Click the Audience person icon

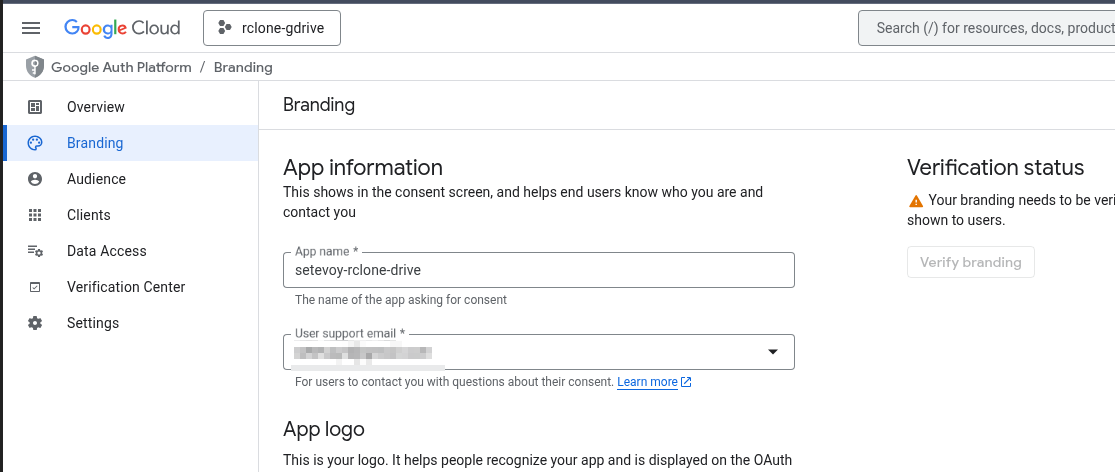(35, 179)
